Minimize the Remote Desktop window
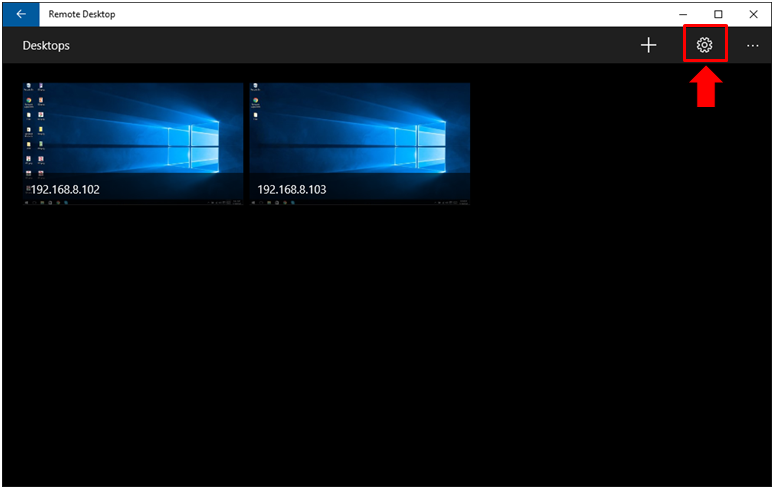This screenshot has width=773, height=488. pyautogui.click(x=683, y=14)
